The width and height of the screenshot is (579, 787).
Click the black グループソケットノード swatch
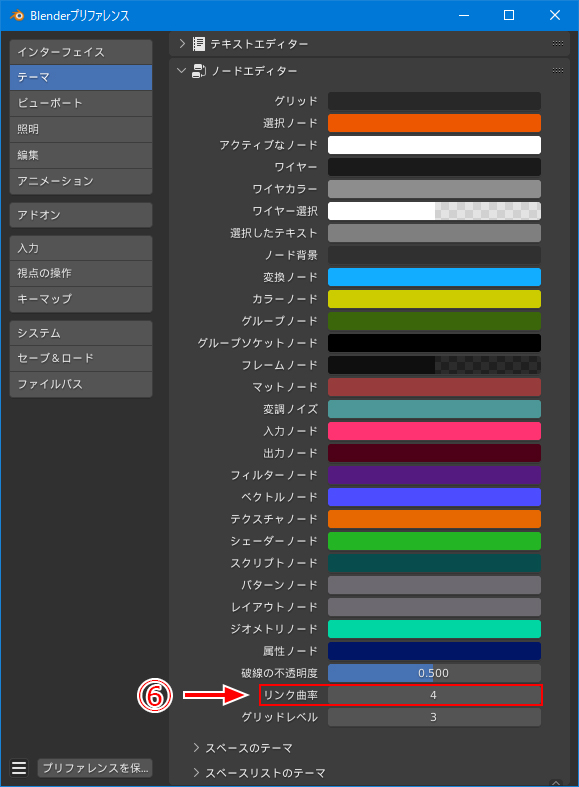(435, 343)
